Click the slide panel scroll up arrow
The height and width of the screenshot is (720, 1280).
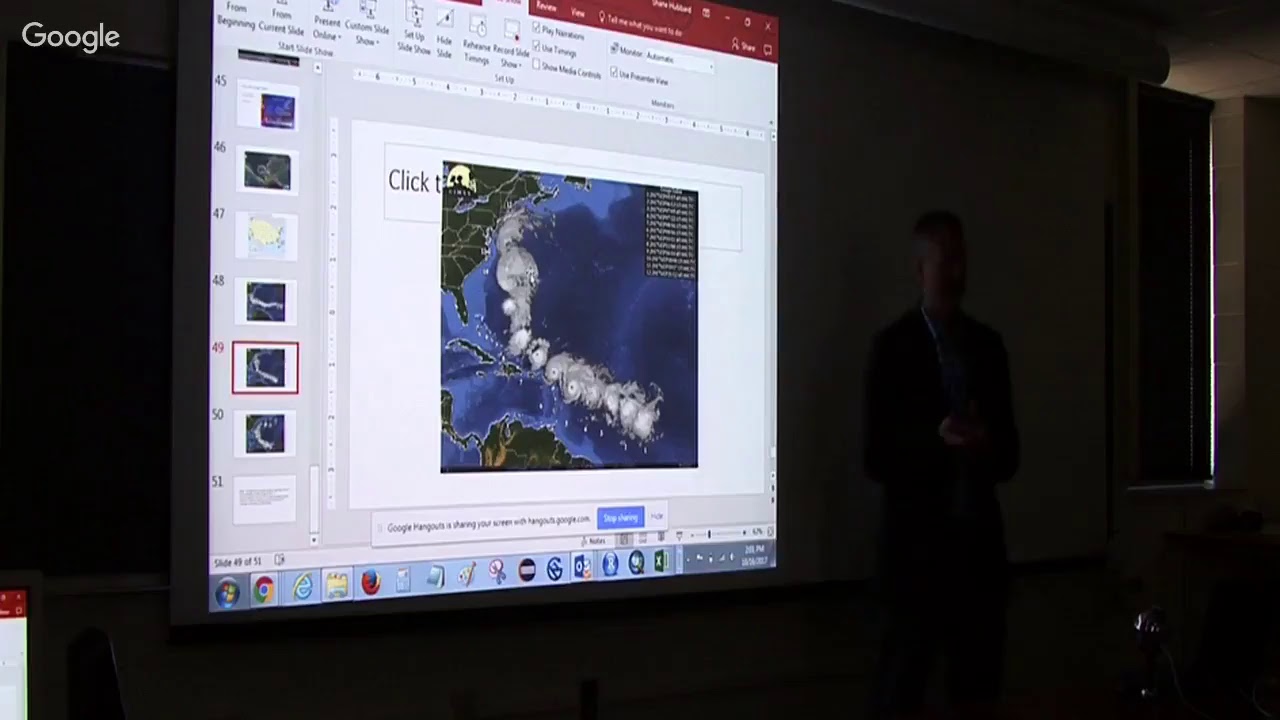pyautogui.click(x=318, y=68)
